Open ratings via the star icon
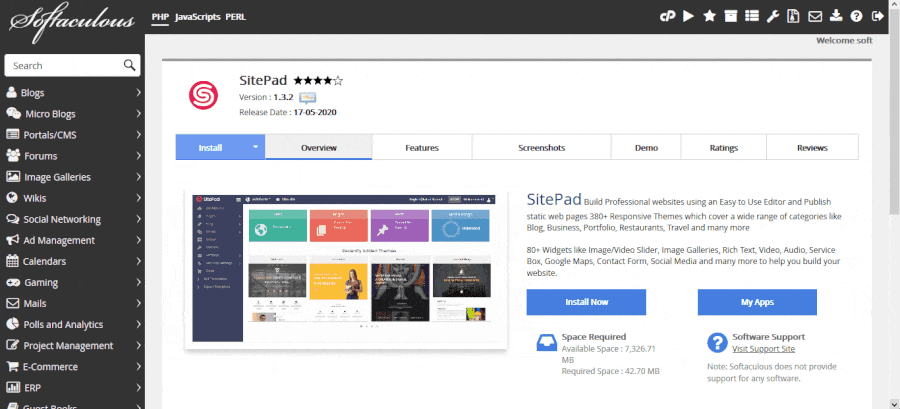Screen dimensions: 900x409 tap(709, 16)
